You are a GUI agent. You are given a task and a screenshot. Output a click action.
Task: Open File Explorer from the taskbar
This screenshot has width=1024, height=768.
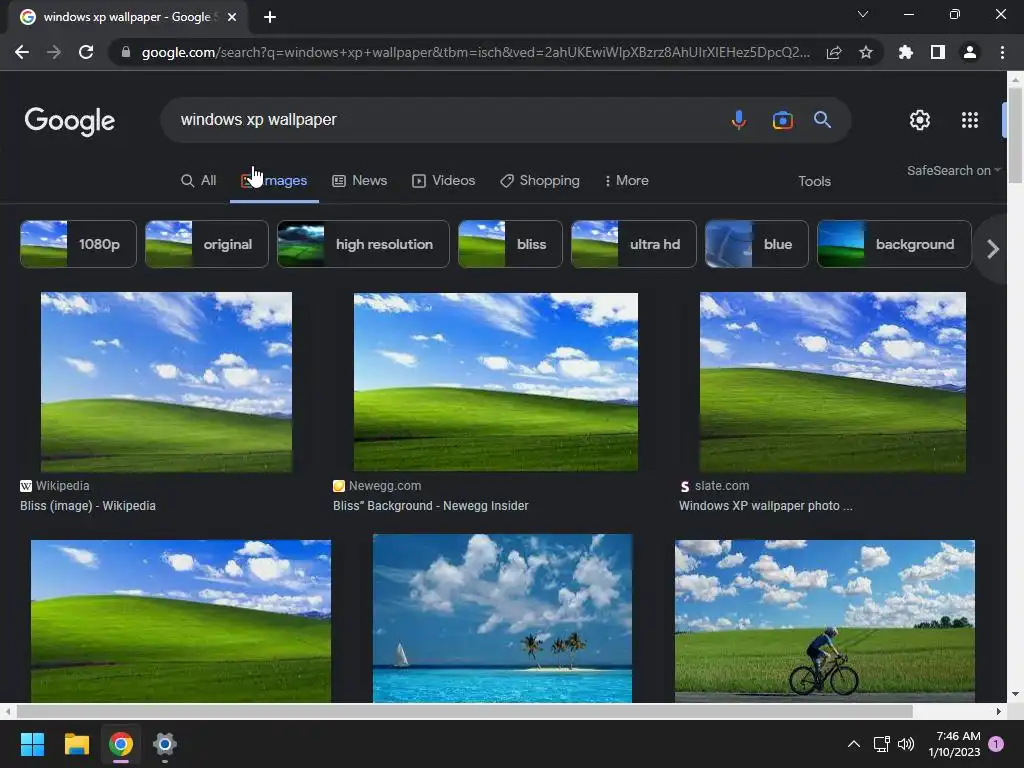pyautogui.click(x=76, y=744)
